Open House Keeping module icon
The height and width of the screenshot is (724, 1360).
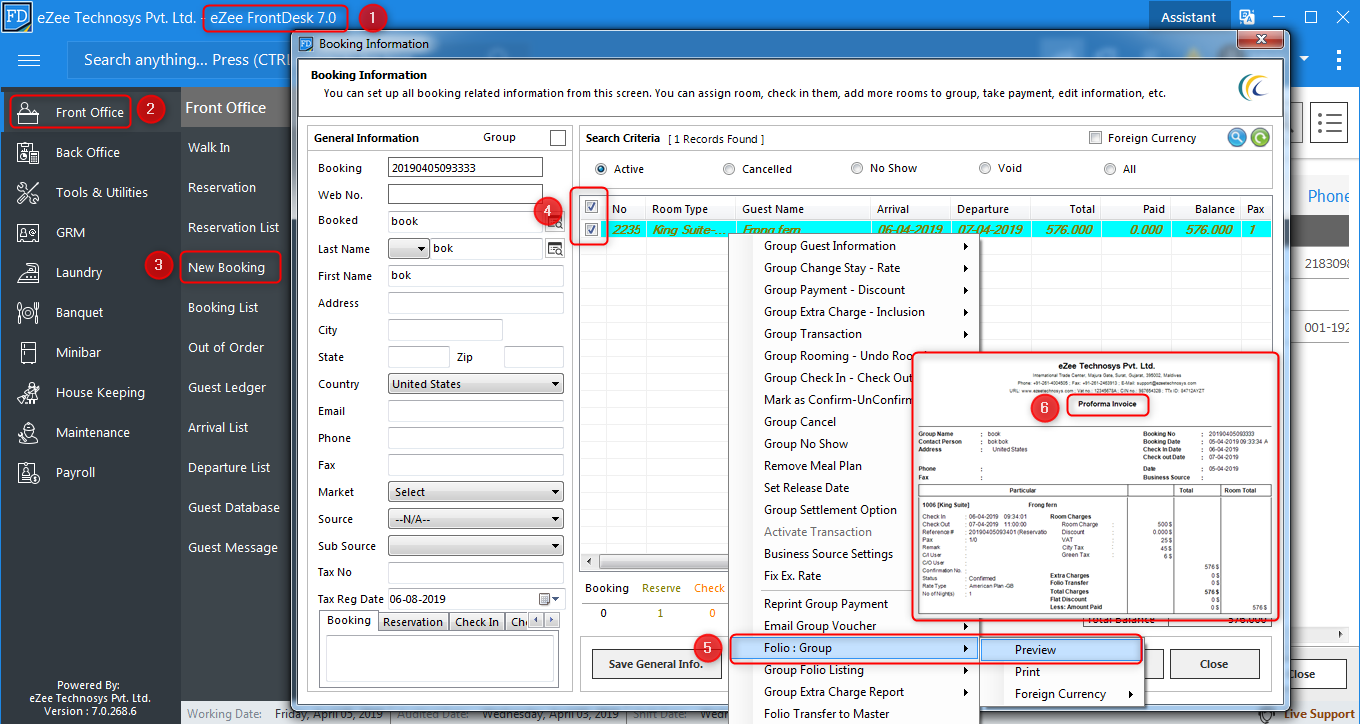(28, 392)
